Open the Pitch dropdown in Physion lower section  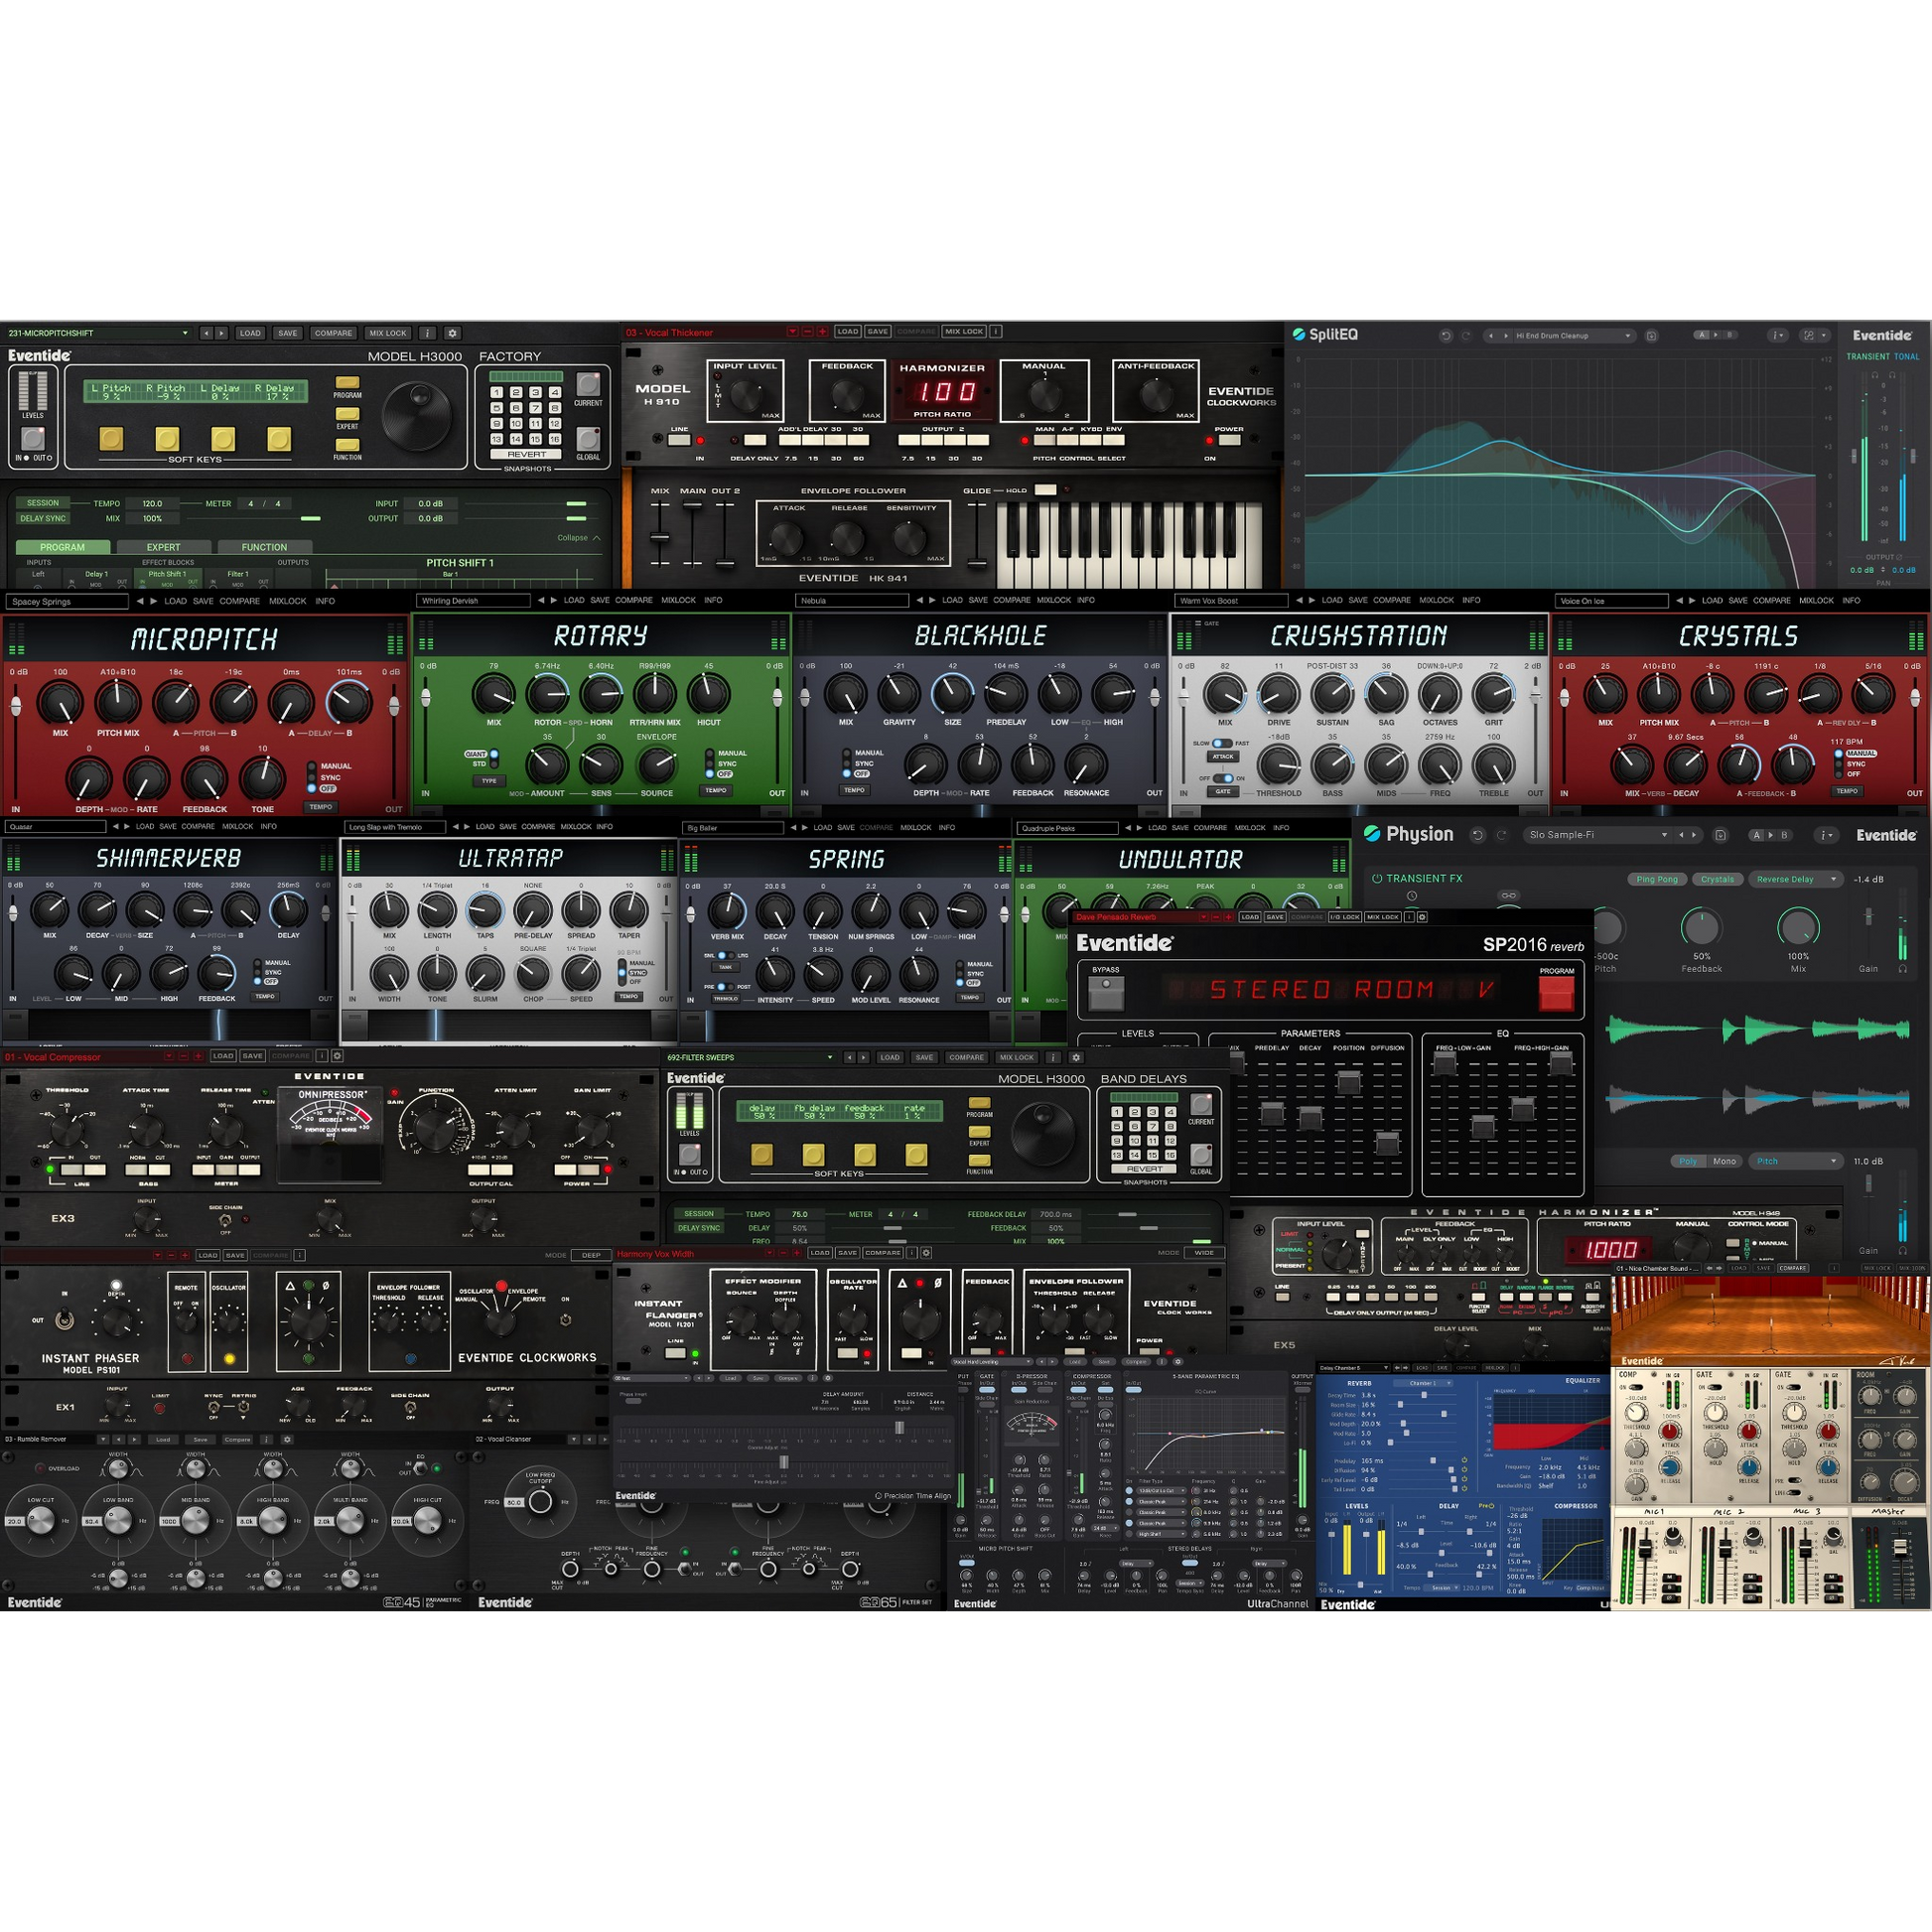(1796, 1161)
